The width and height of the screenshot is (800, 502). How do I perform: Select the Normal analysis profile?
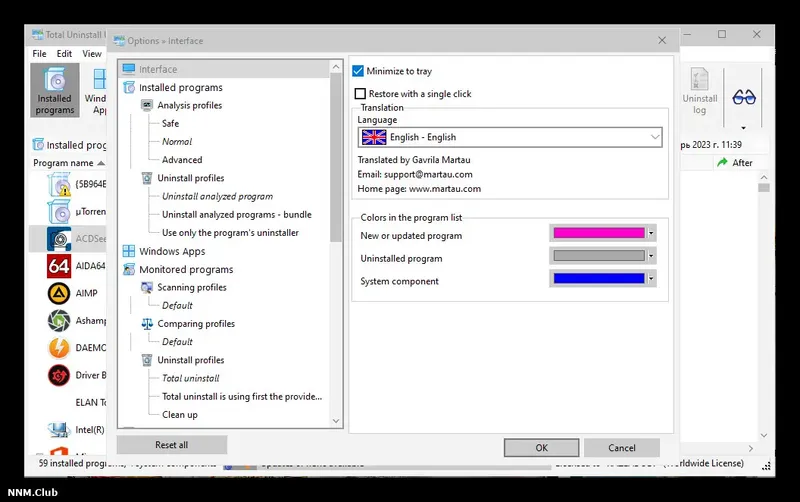(x=177, y=141)
